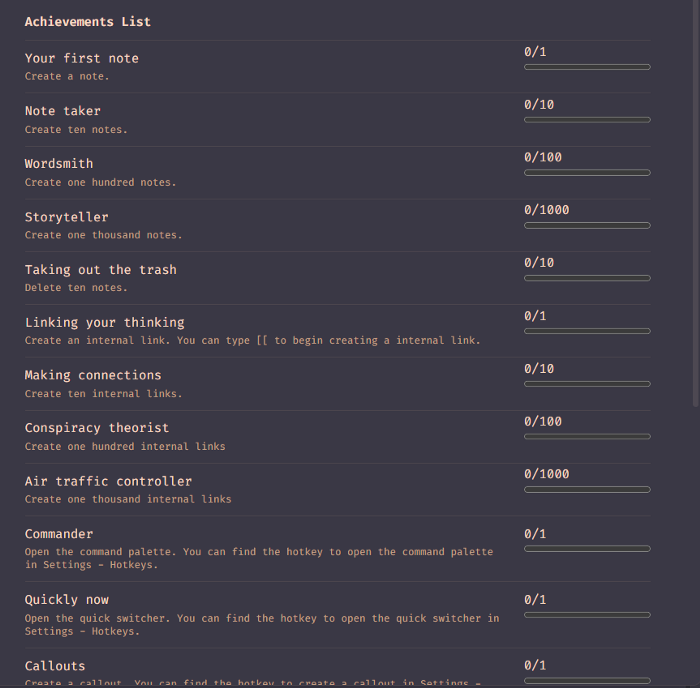Click the Taking out the trash progress bar
This screenshot has height=688, width=700.
tap(587, 278)
